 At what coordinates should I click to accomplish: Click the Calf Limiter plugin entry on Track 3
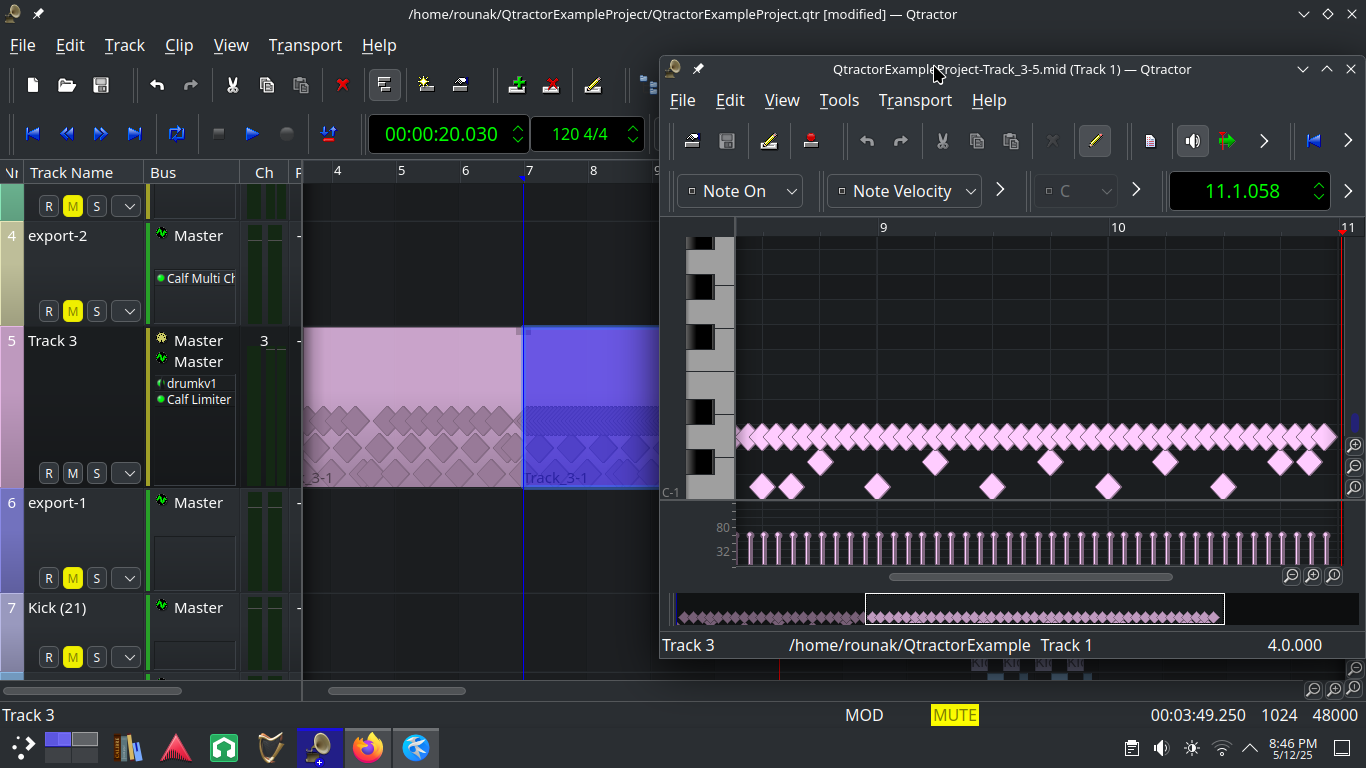[198, 399]
